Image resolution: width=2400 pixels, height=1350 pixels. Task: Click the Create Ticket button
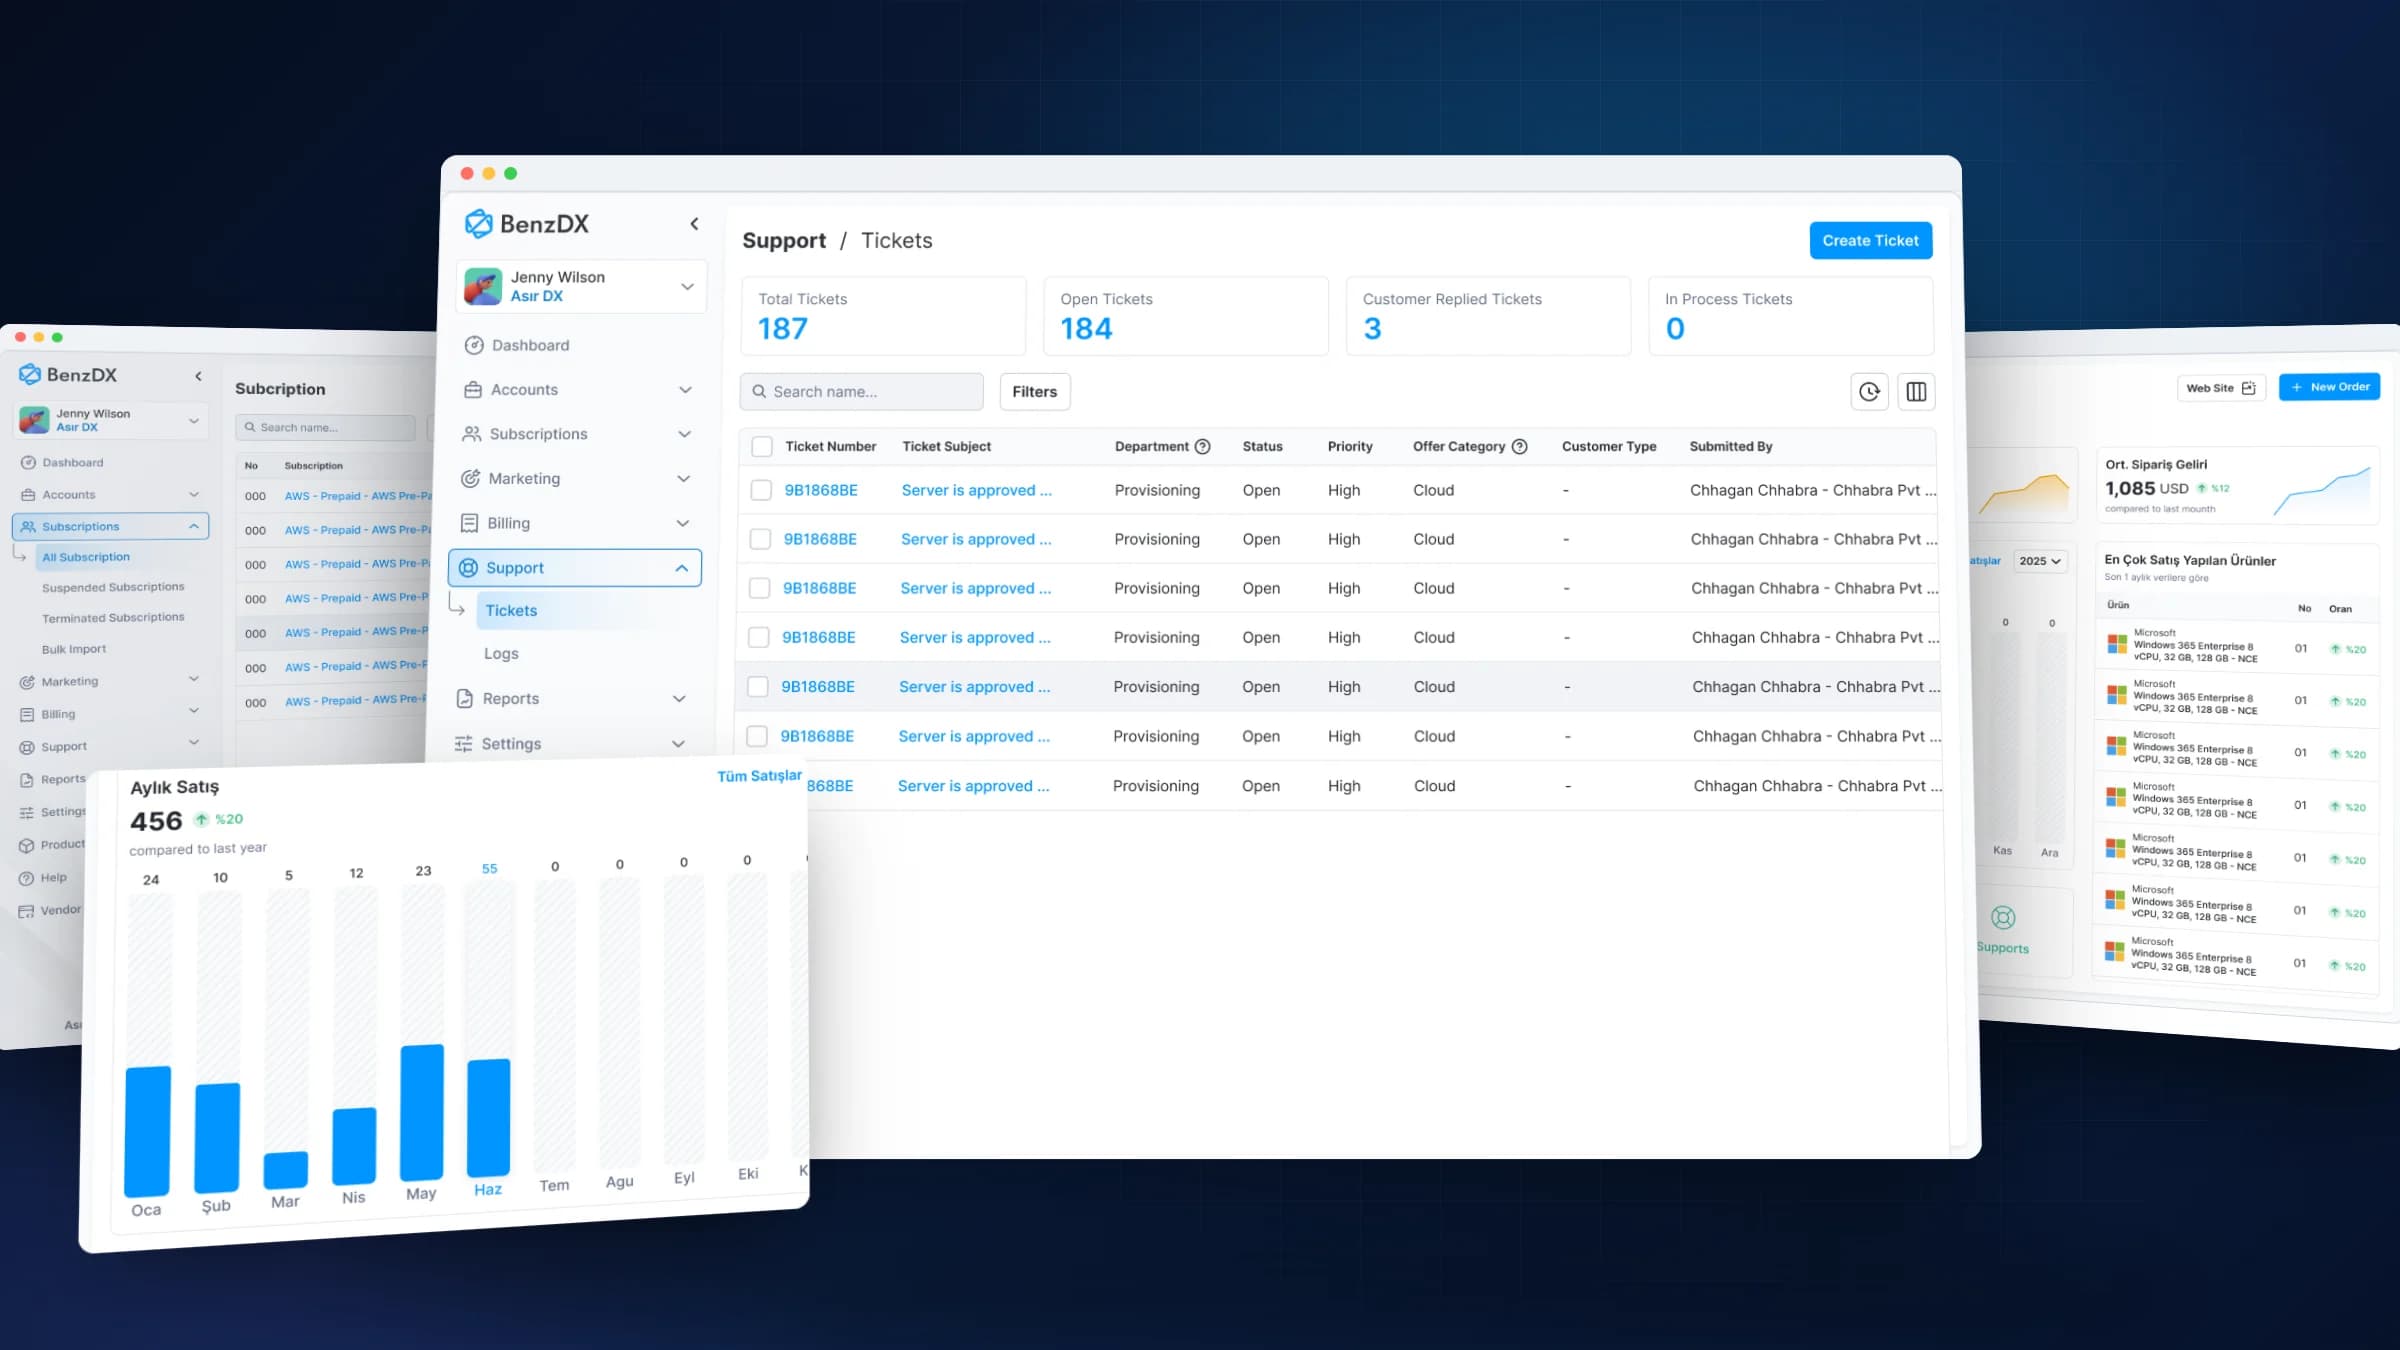[x=1870, y=240]
